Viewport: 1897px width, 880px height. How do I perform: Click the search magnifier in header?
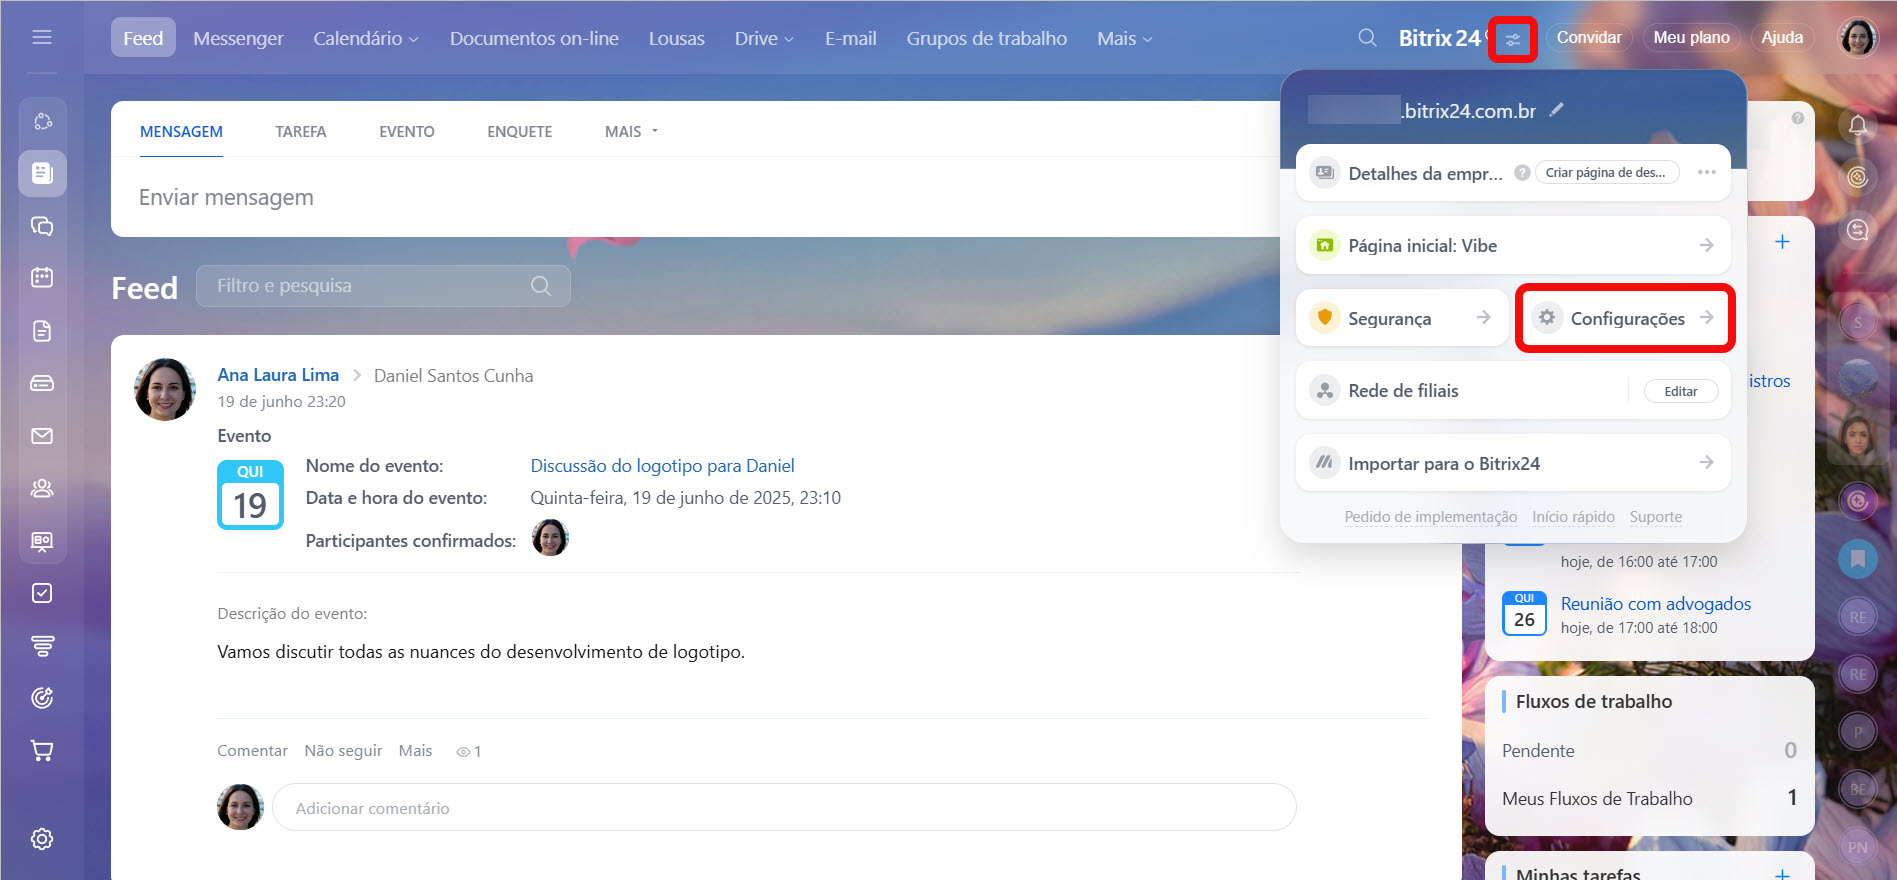coord(1367,38)
